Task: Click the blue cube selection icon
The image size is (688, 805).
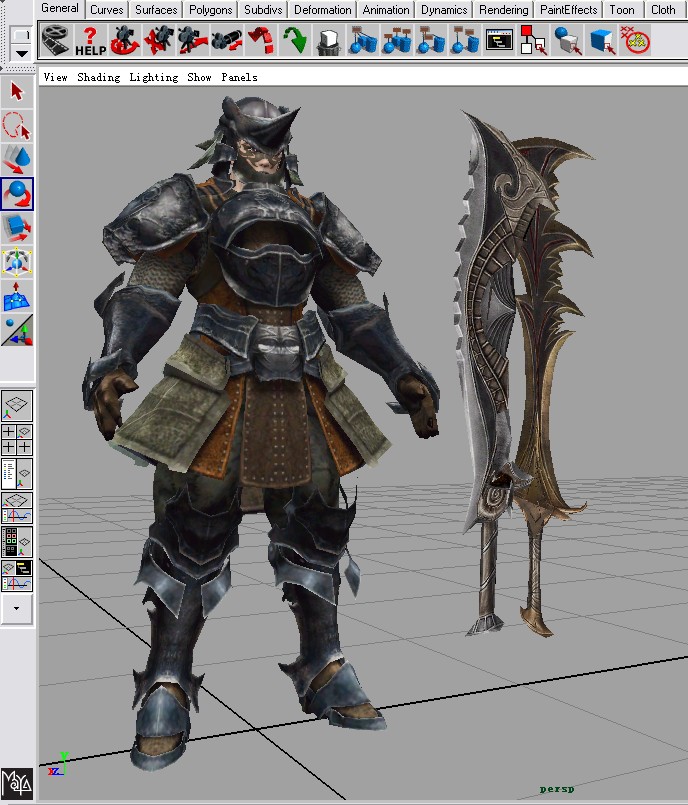Action: [602, 40]
